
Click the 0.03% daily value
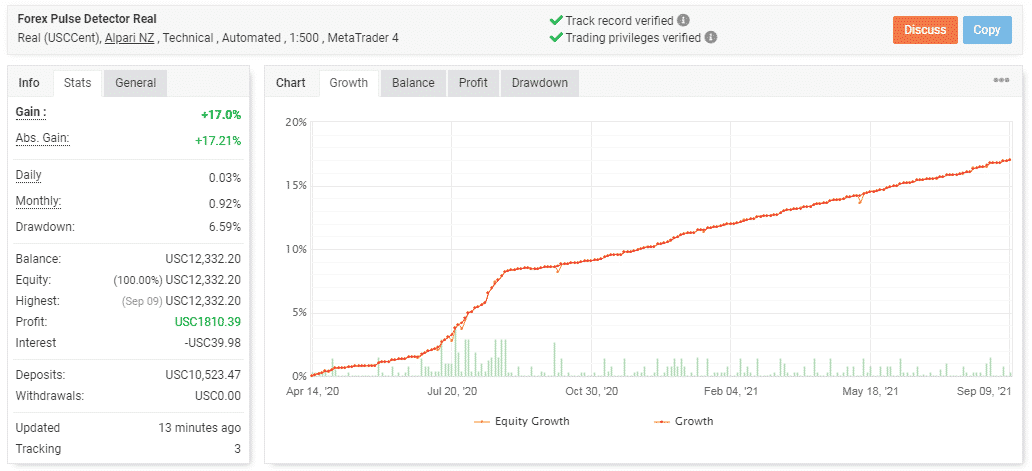click(226, 178)
